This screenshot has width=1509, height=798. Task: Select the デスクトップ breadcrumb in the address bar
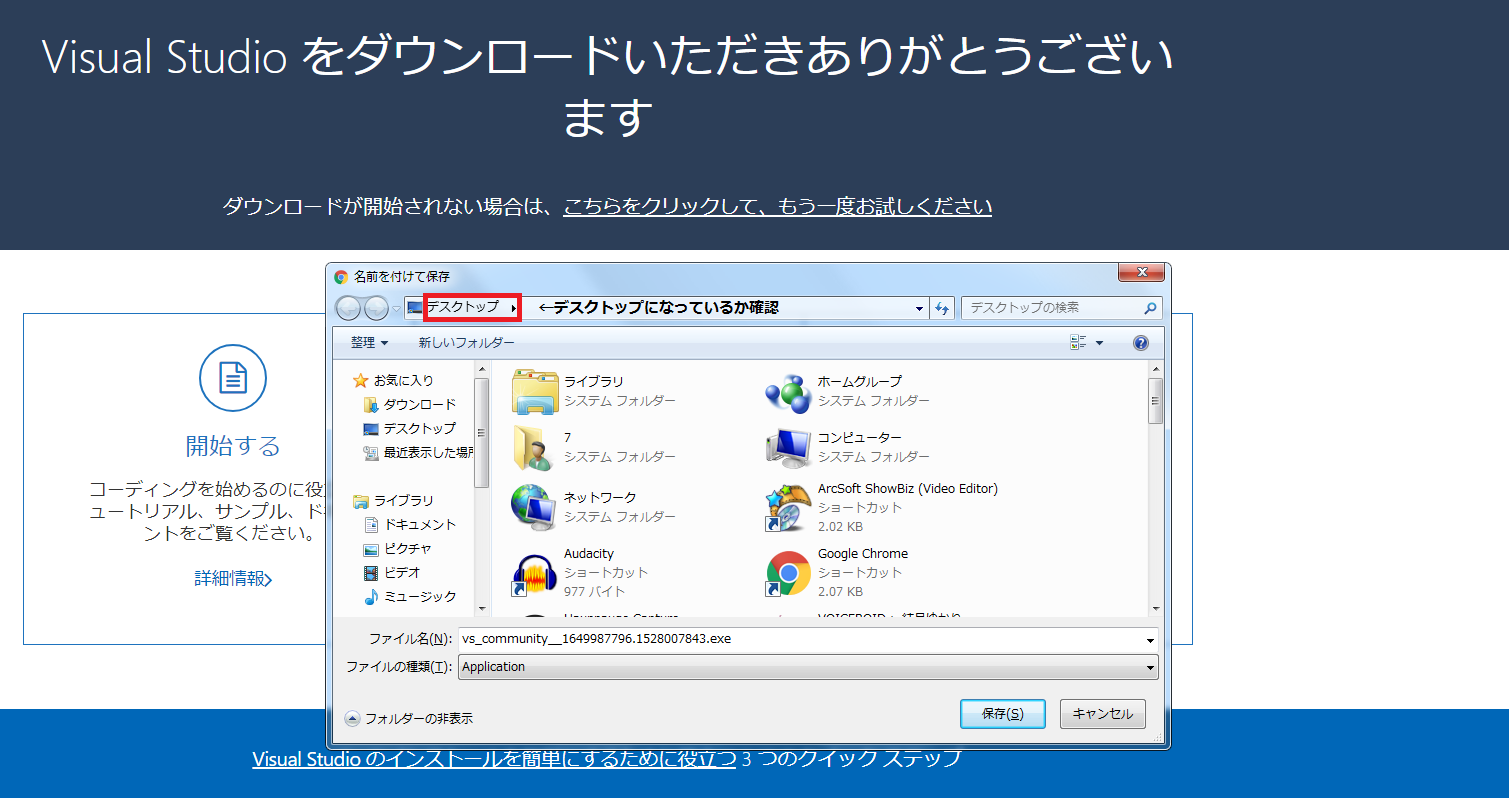tap(462, 307)
